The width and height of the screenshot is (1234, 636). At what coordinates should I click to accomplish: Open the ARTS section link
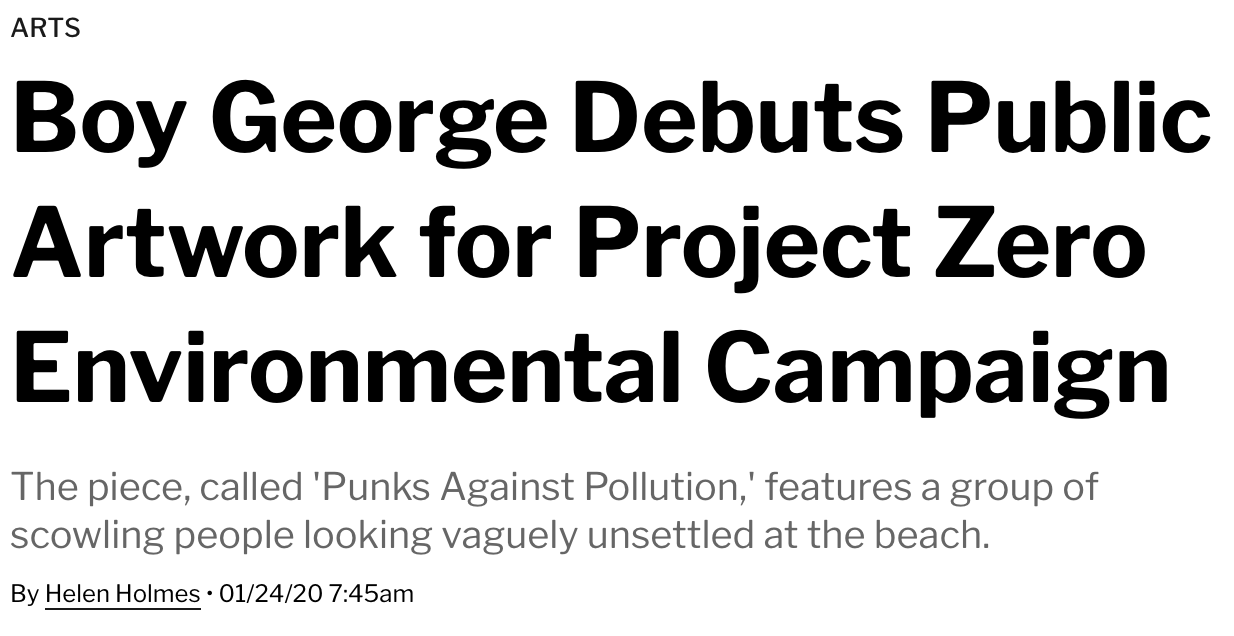point(46,28)
